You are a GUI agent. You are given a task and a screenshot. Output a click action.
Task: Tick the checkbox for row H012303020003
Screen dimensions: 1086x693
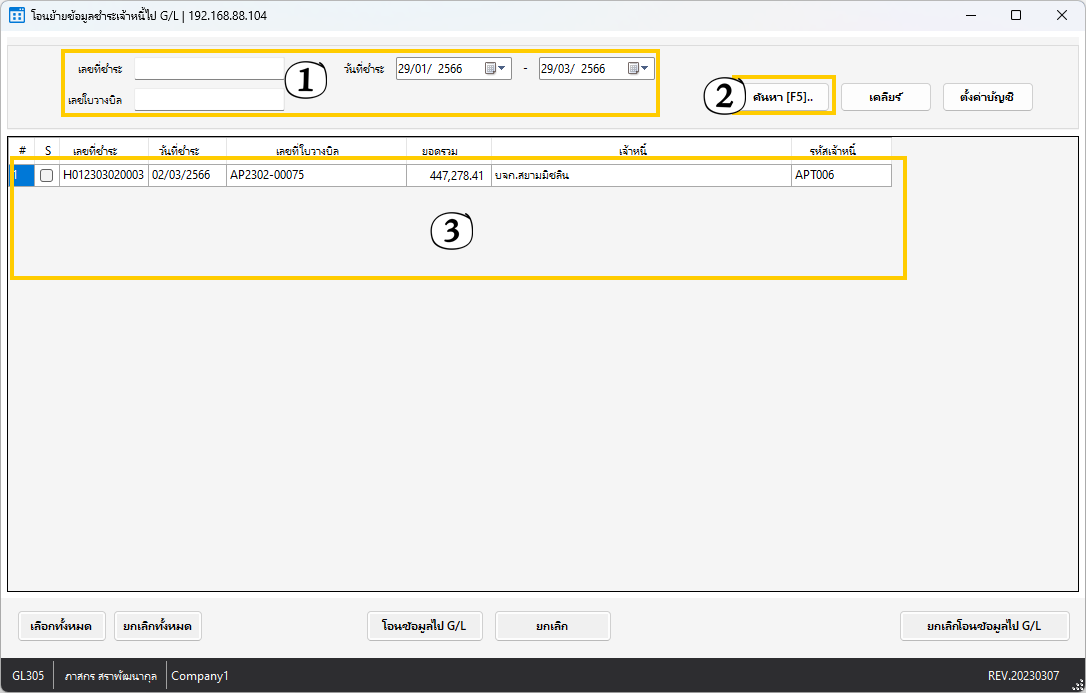[x=46, y=175]
